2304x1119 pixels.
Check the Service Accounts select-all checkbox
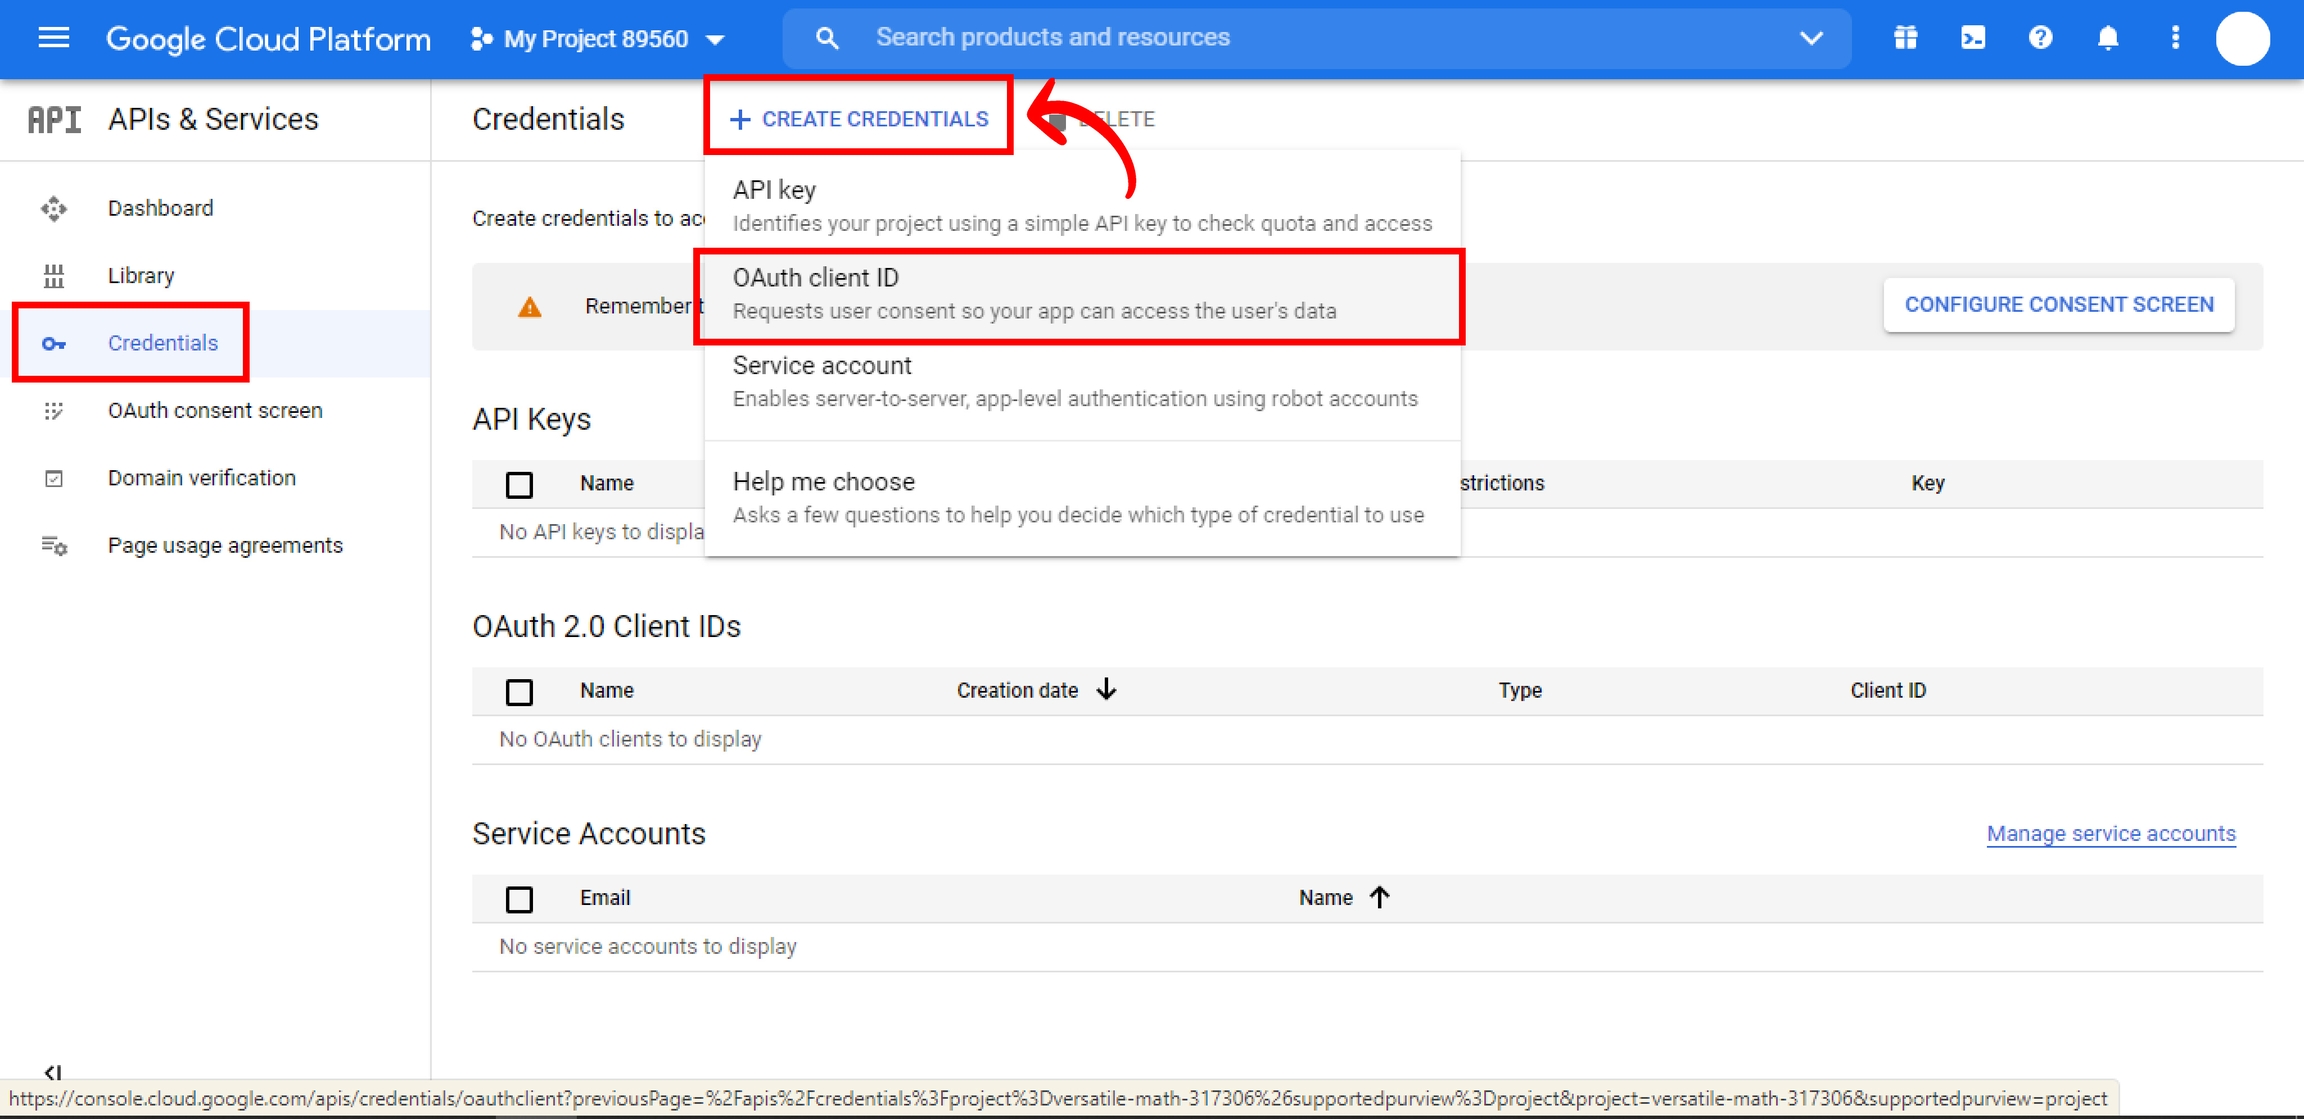click(x=519, y=899)
